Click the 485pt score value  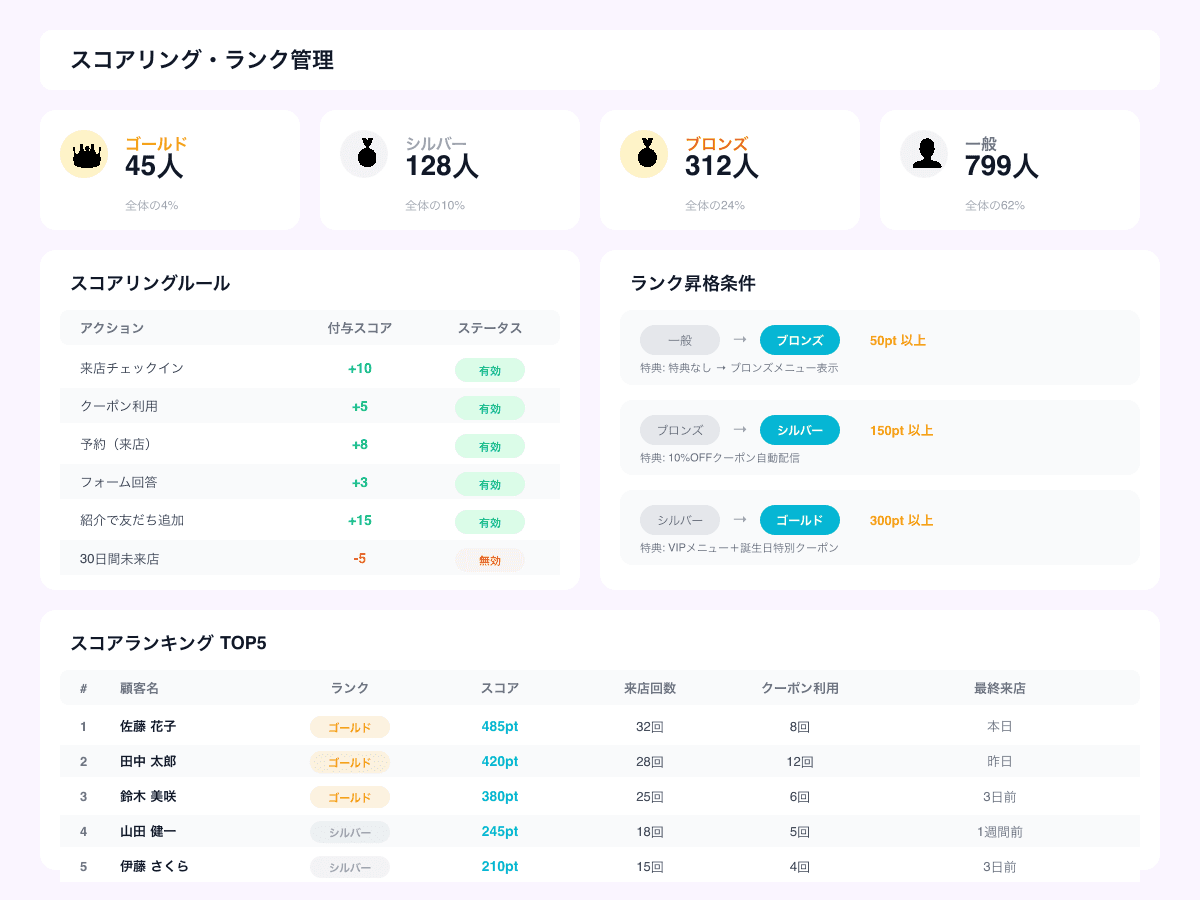(500, 726)
